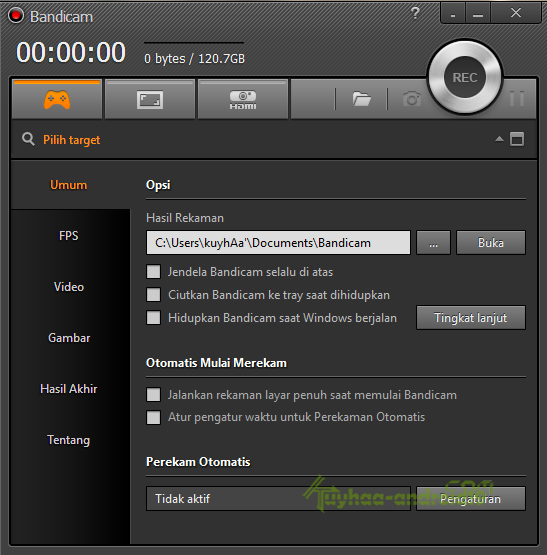
Task: Switch to HDMI device recording mode
Action: (x=243, y=99)
